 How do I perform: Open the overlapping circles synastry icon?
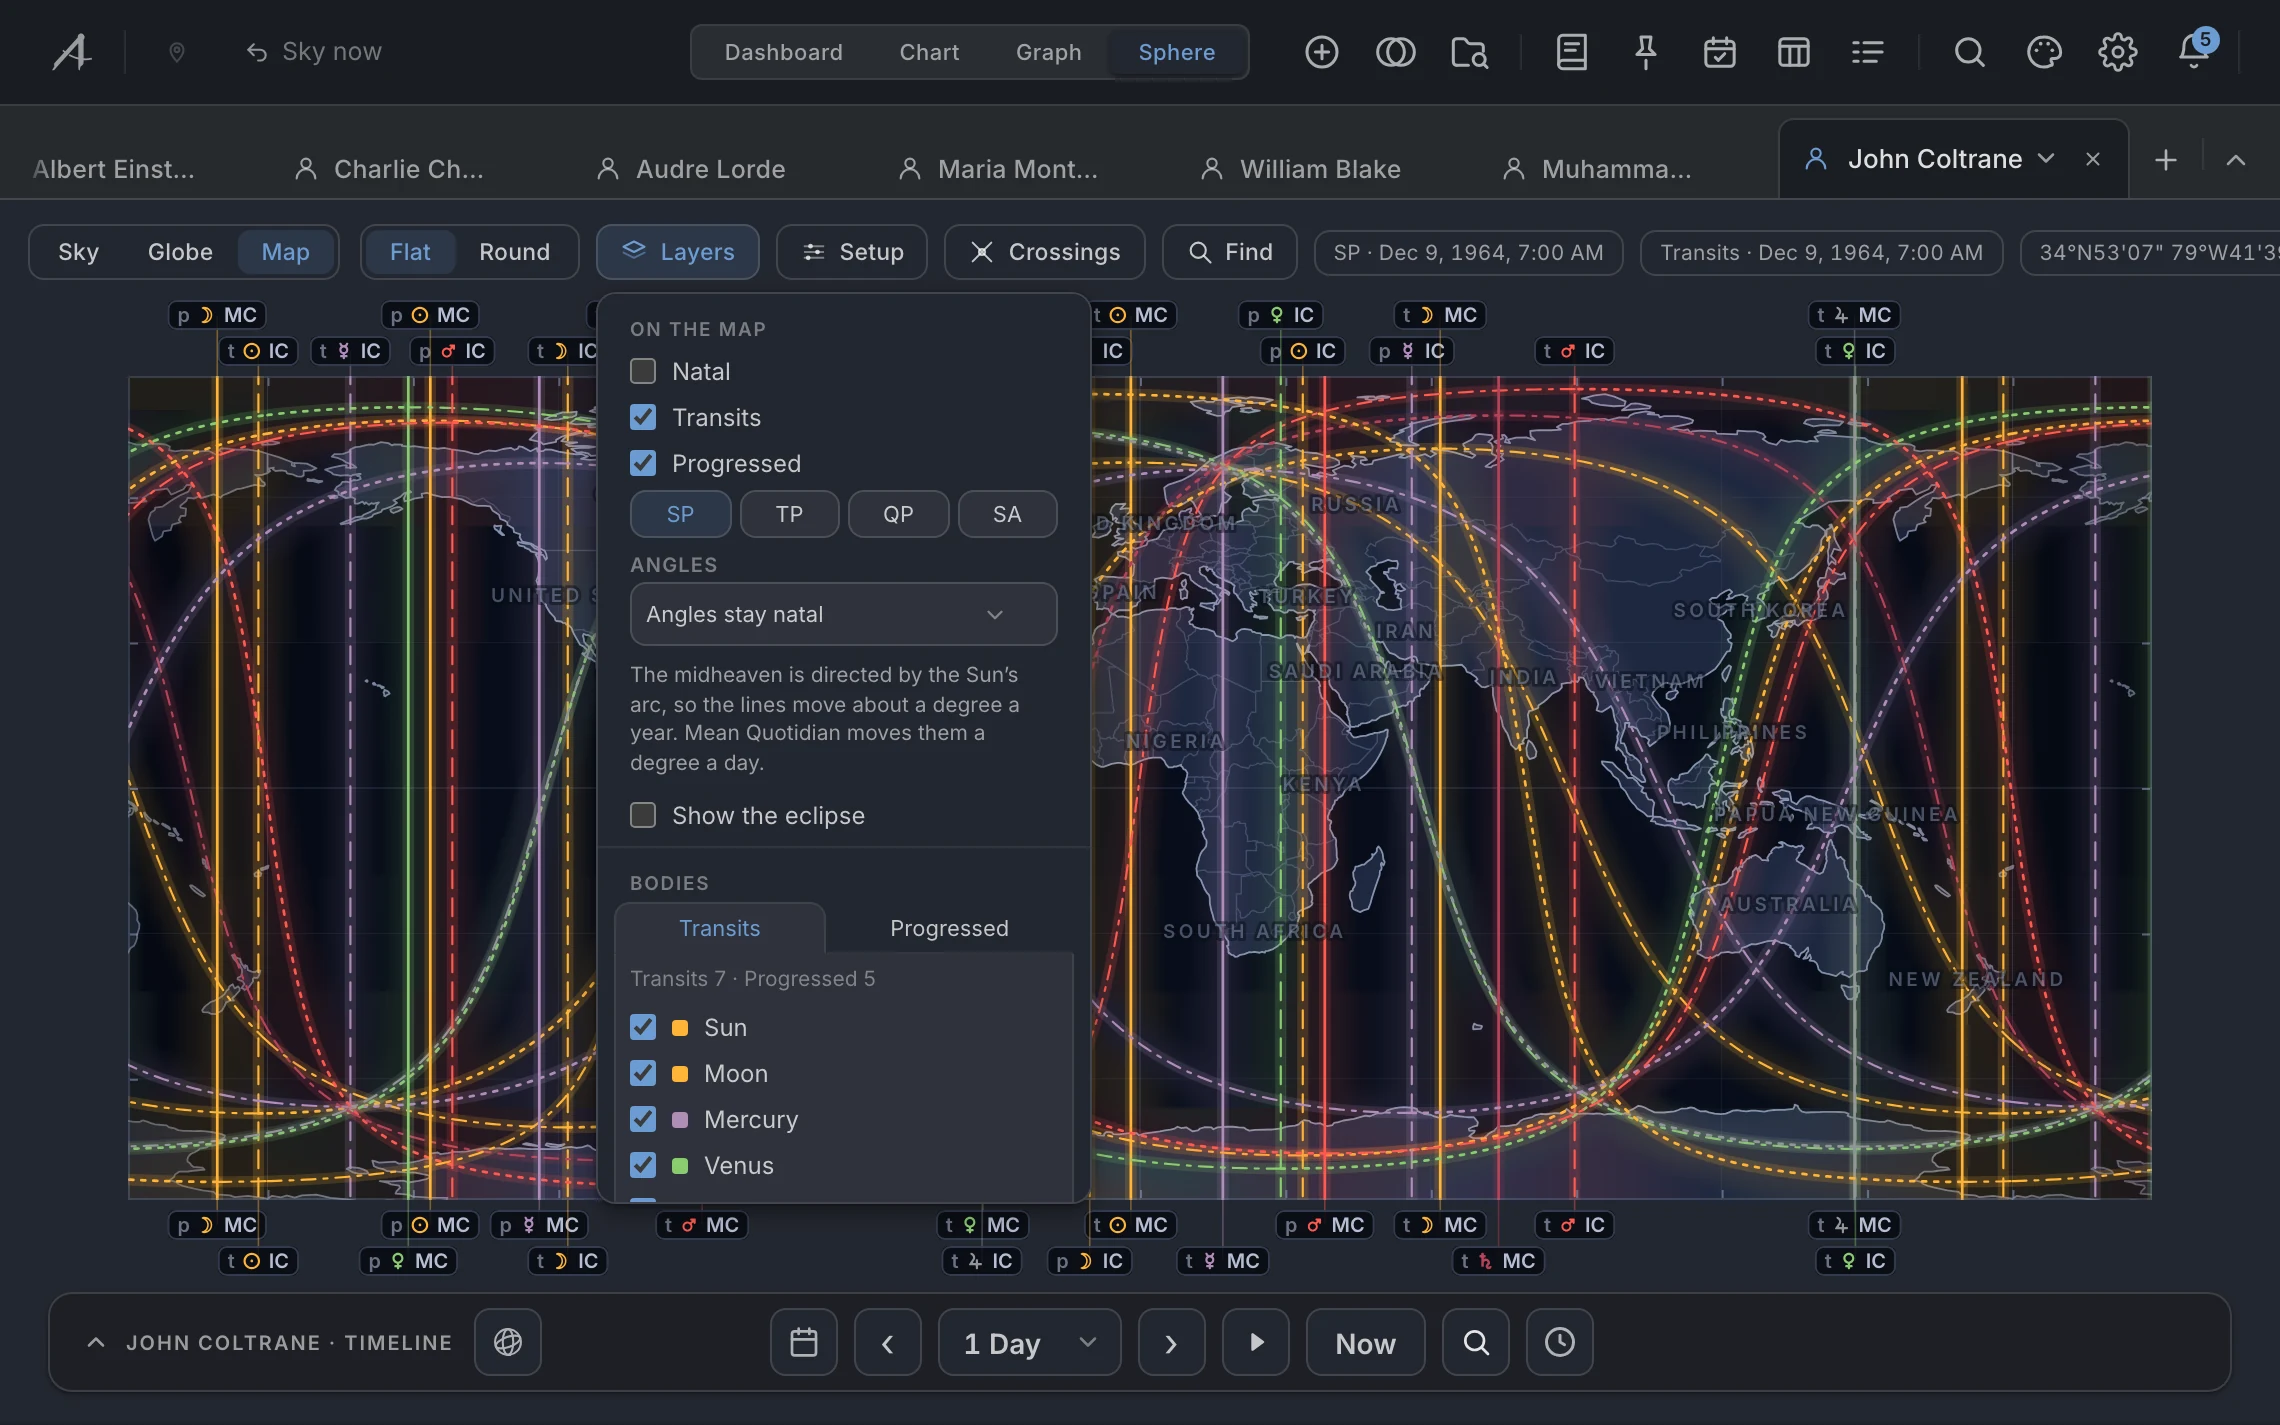[x=1395, y=52]
